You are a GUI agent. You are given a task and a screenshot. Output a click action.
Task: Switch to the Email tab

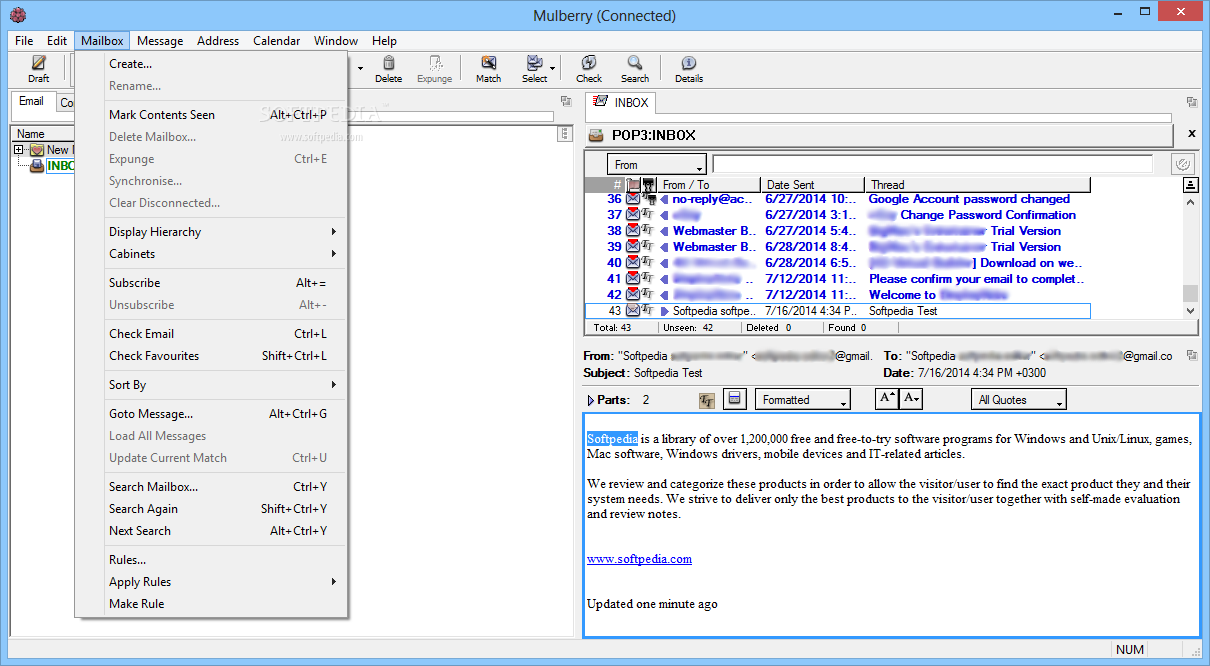[32, 102]
